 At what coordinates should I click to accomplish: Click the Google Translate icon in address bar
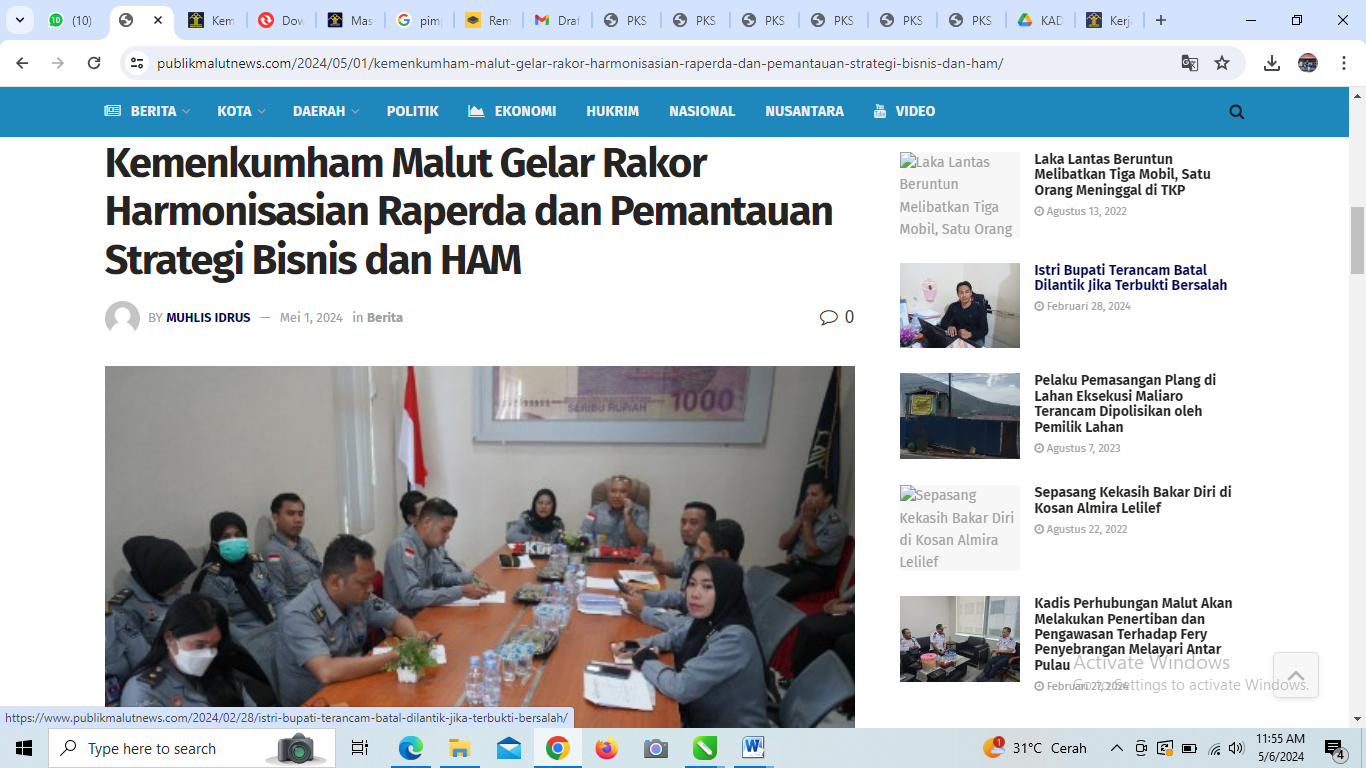pyautogui.click(x=1189, y=63)
